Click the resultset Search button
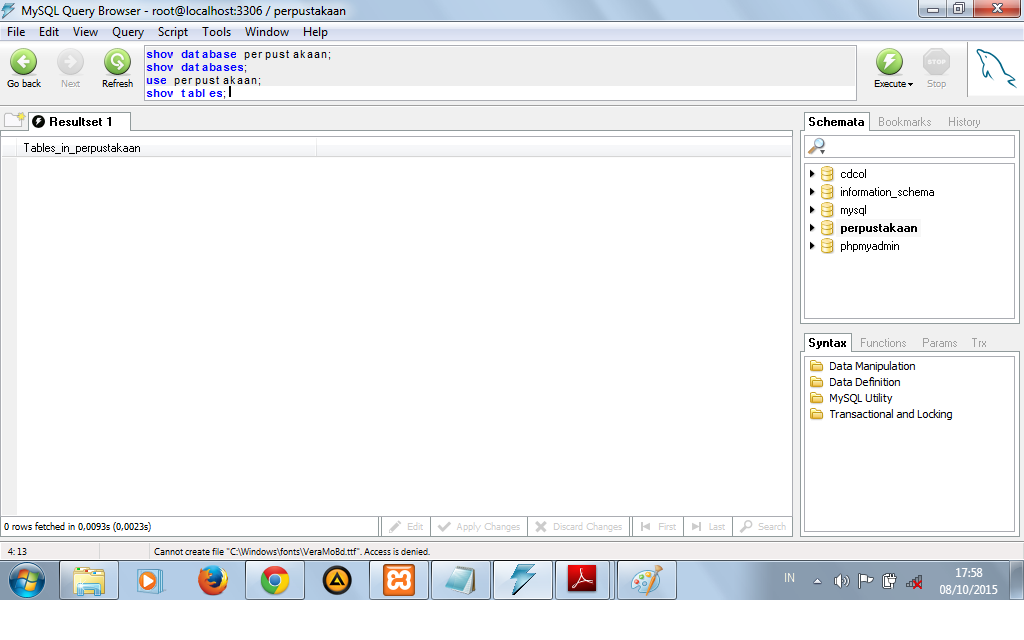The image size is (1024, 640). tap(763, 526)
